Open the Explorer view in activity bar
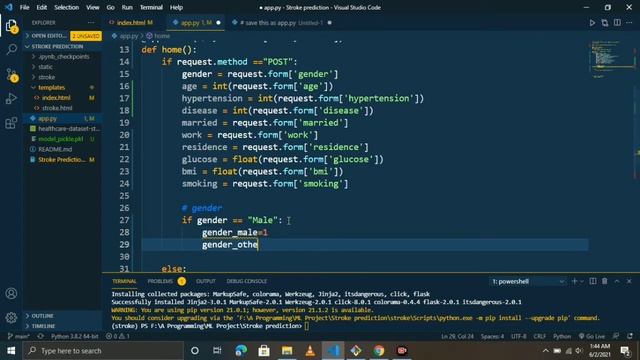This screenshot has width=640, height=360. 11,26
